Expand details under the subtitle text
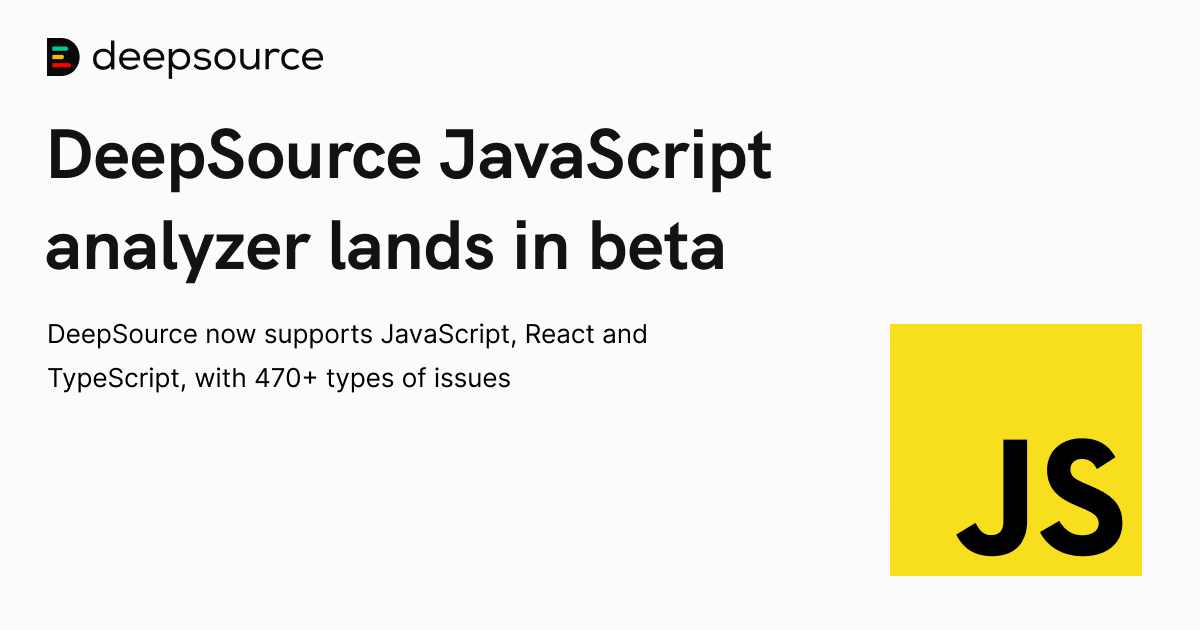1200x630 pixels. coord(348,356)
